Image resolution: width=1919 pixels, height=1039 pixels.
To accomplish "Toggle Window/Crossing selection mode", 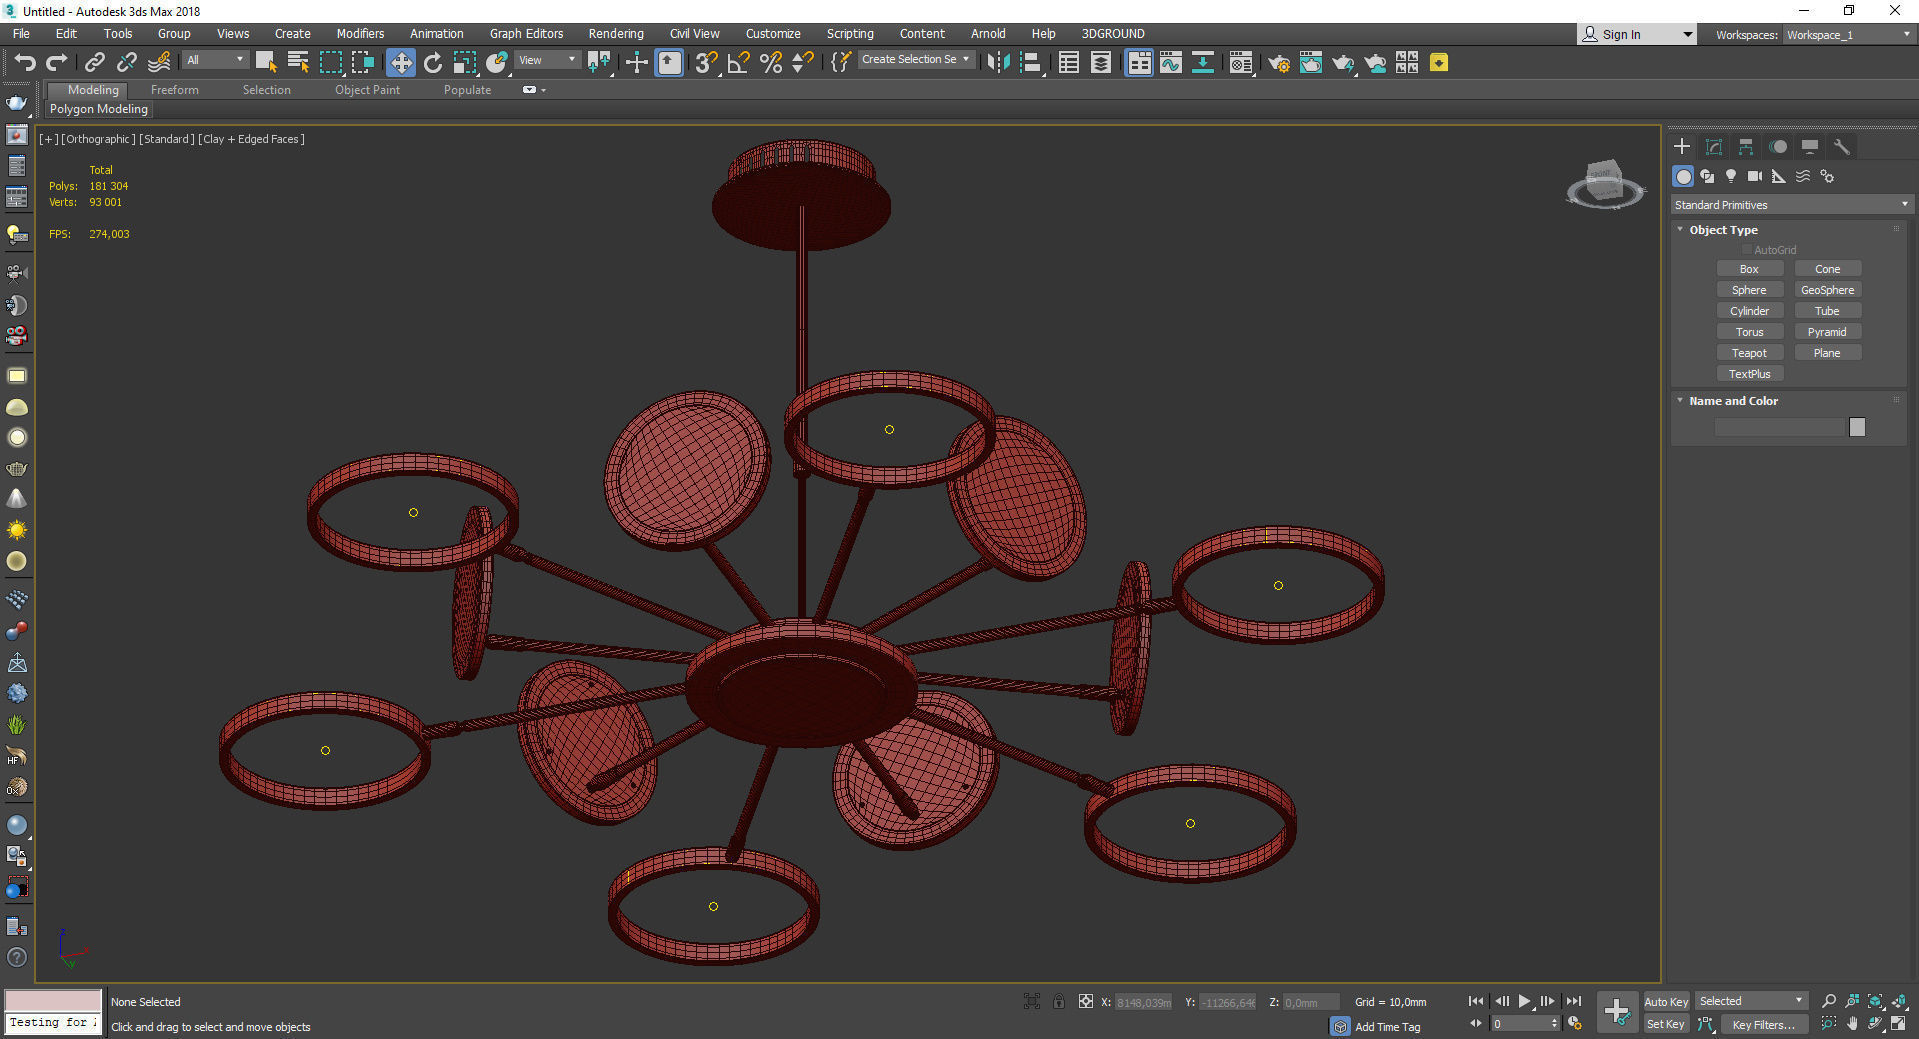I will tap(362, 63).
